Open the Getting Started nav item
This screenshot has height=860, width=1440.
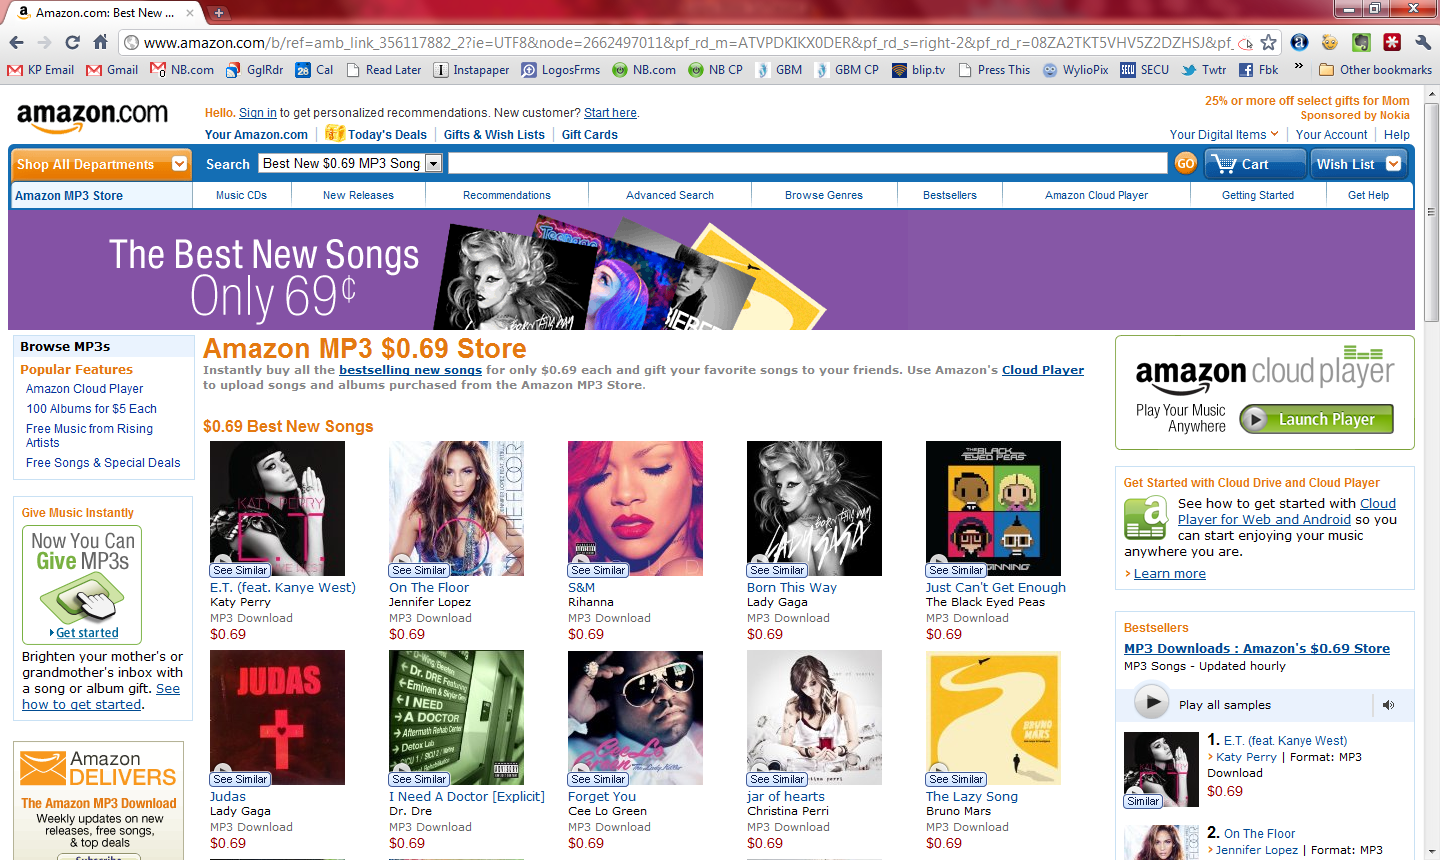coord(1258,195)
